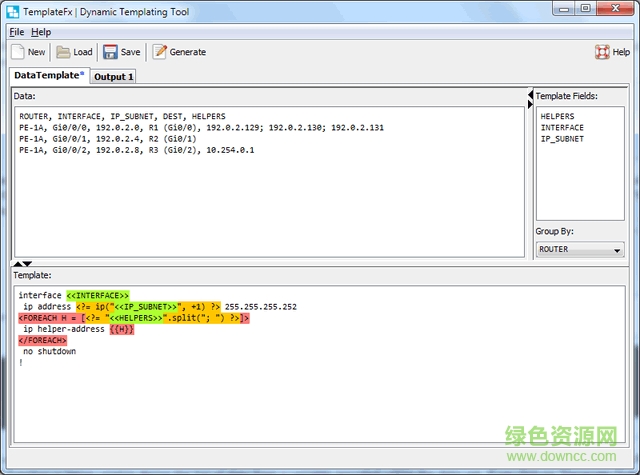Click the exclamation mark line in template
The width and height of the screenshot is (640, 475).
tap(21, 362)
